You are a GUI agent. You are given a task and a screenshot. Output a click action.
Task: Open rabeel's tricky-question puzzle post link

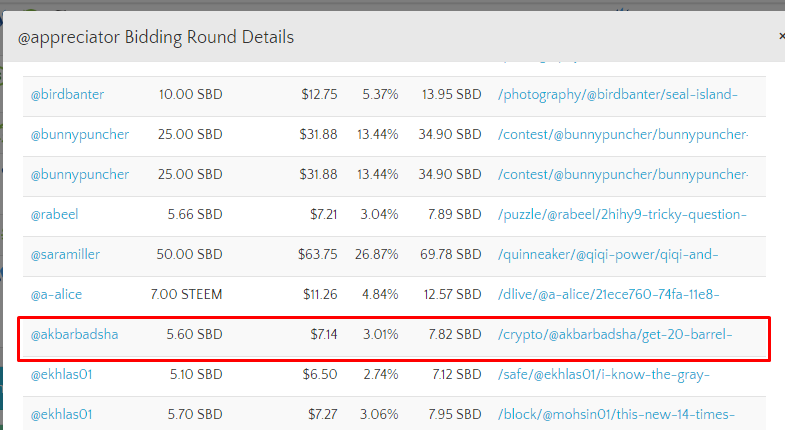(621, 214)
